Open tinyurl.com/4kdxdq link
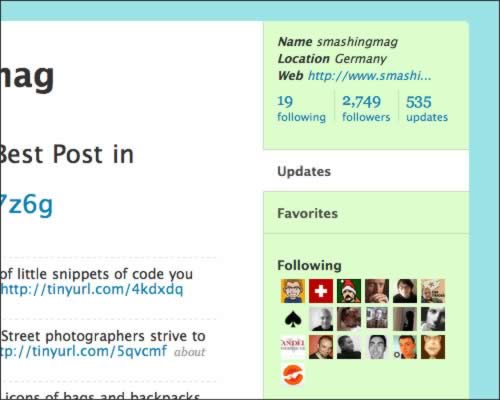500x400 pixels. (x=92, y=289)
